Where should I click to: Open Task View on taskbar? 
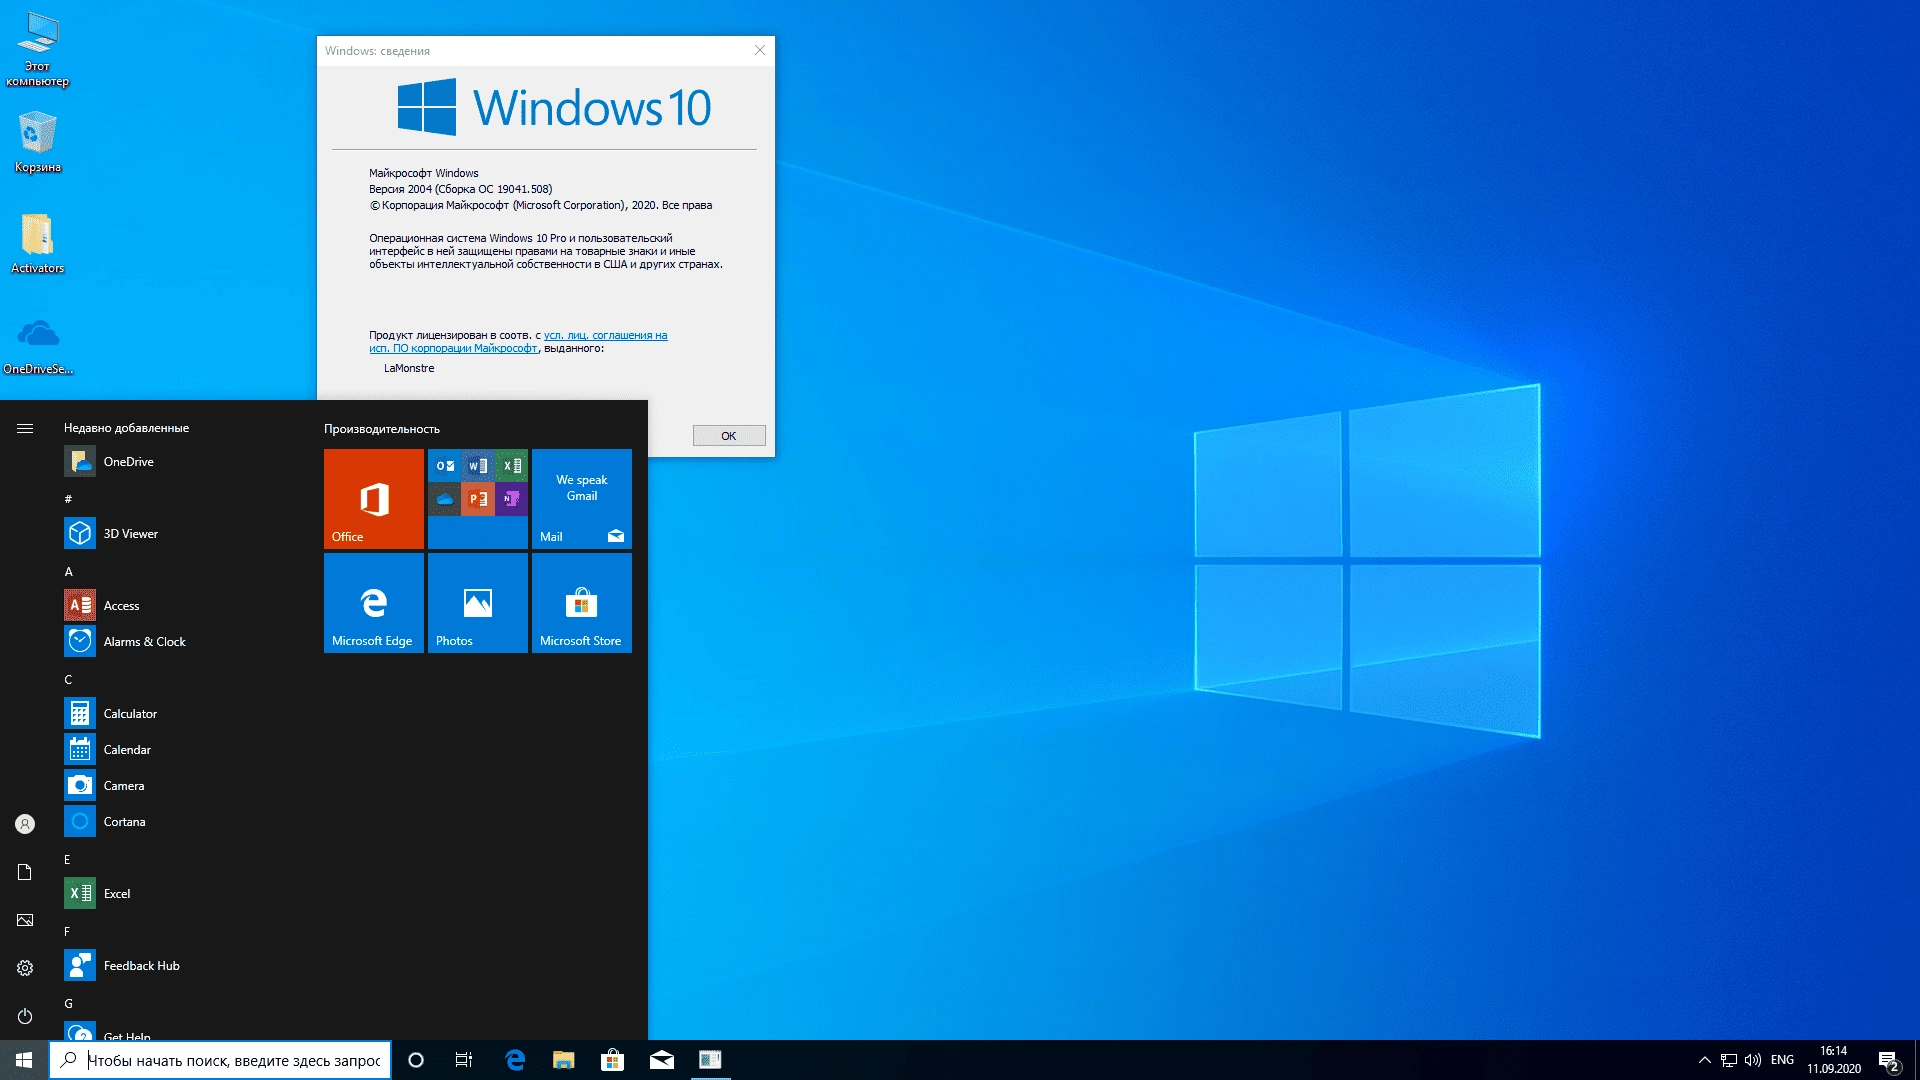(464, 1060)
